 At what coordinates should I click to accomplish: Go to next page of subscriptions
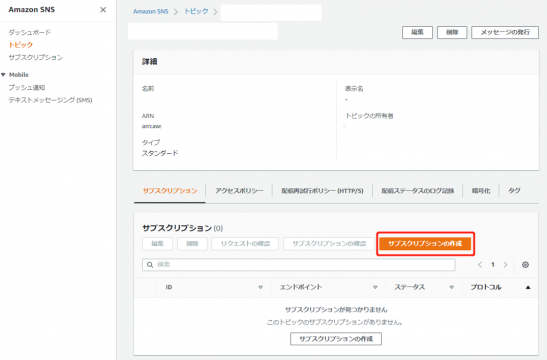(x=505, y=265)
